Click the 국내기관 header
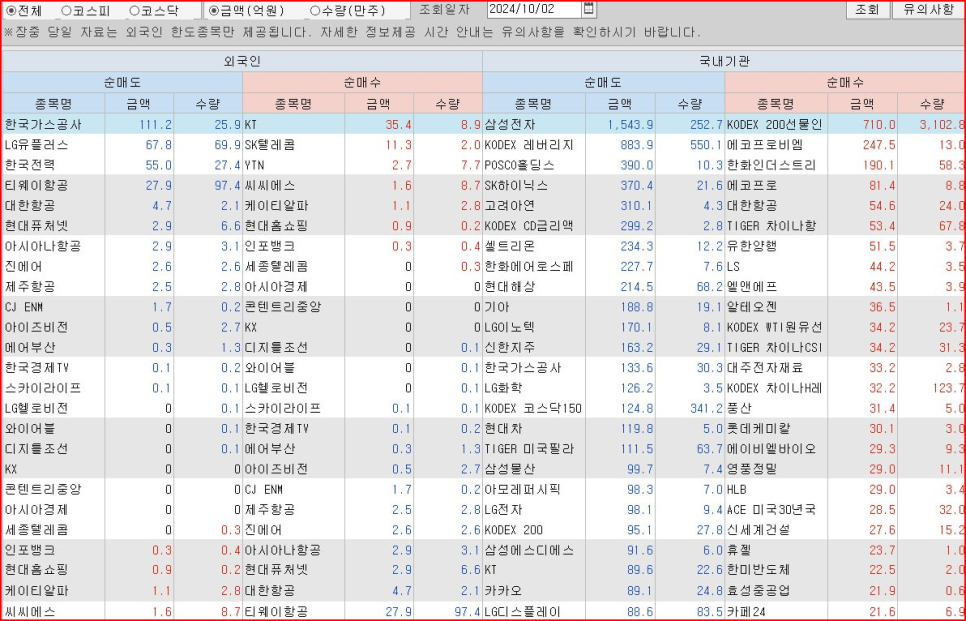This screenshot has width=966, height=621. 724,61
